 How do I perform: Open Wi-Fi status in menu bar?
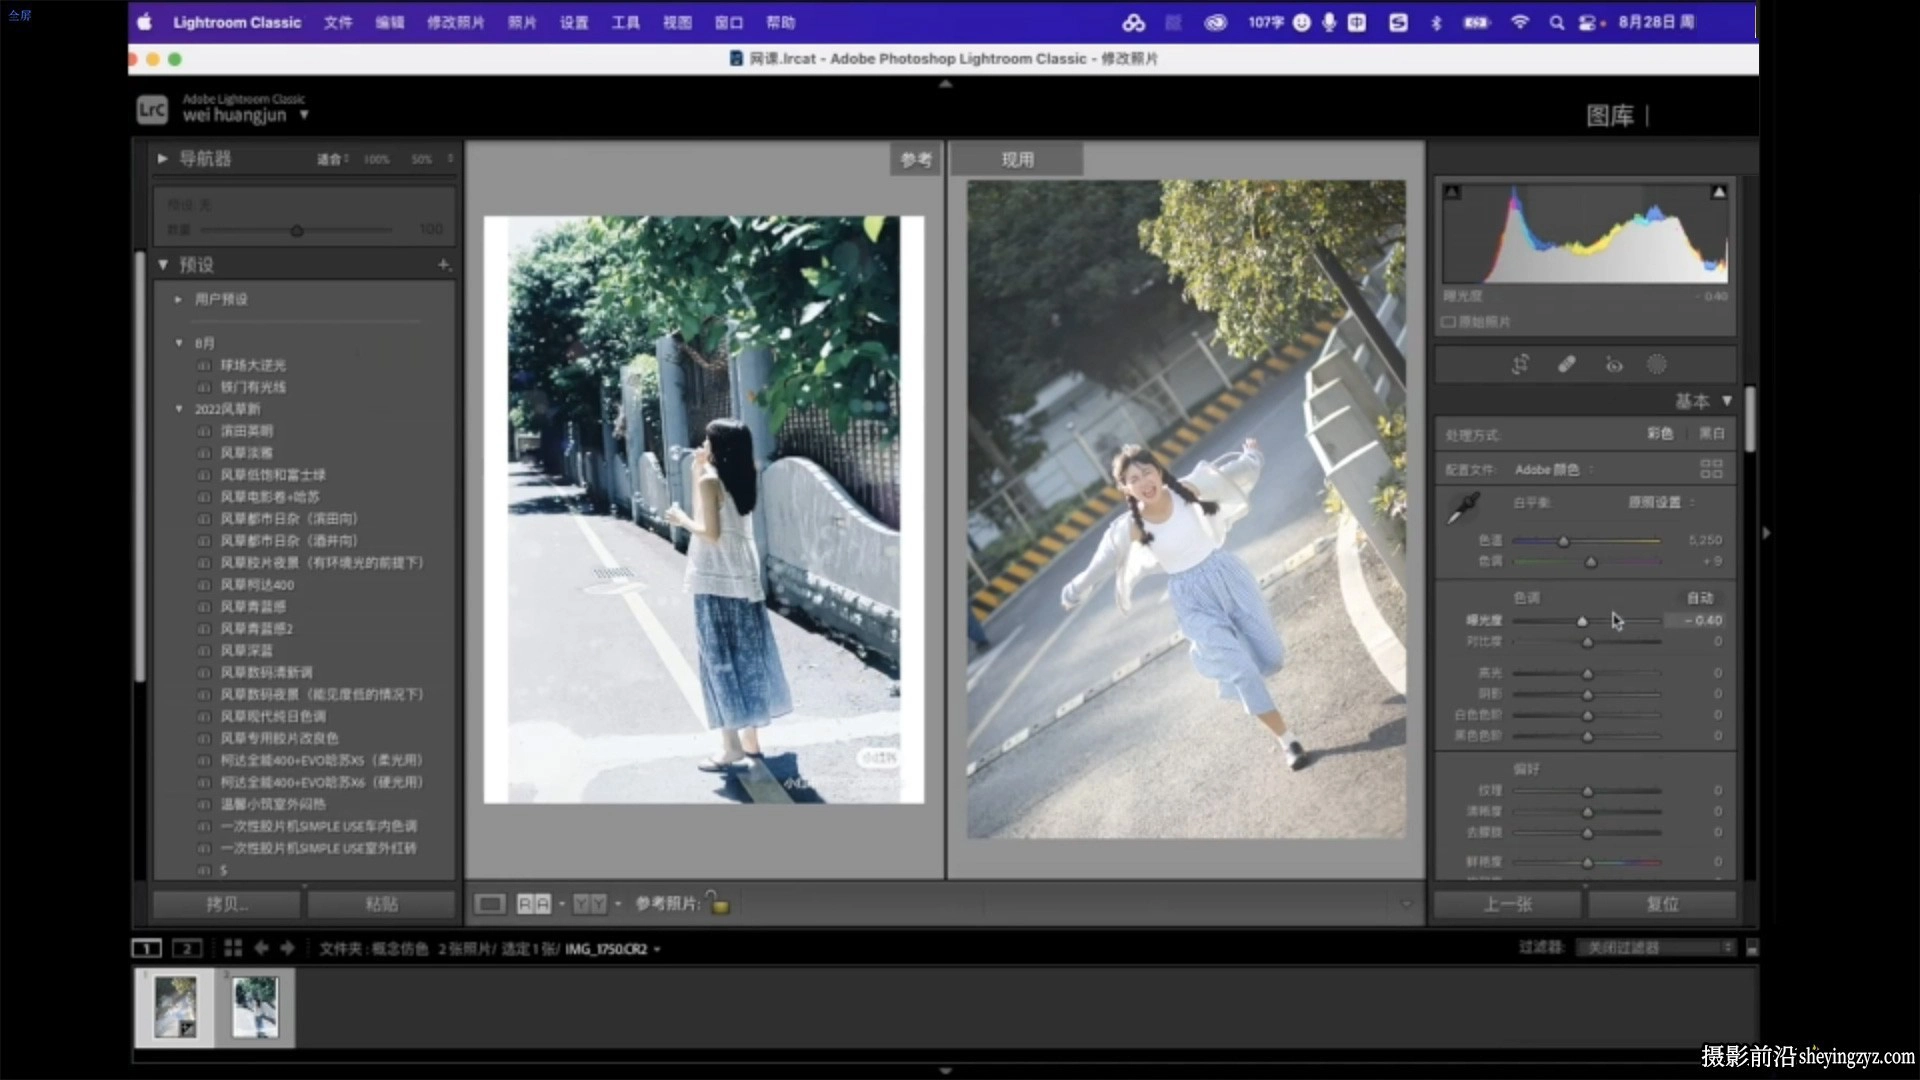(1520, 22)
